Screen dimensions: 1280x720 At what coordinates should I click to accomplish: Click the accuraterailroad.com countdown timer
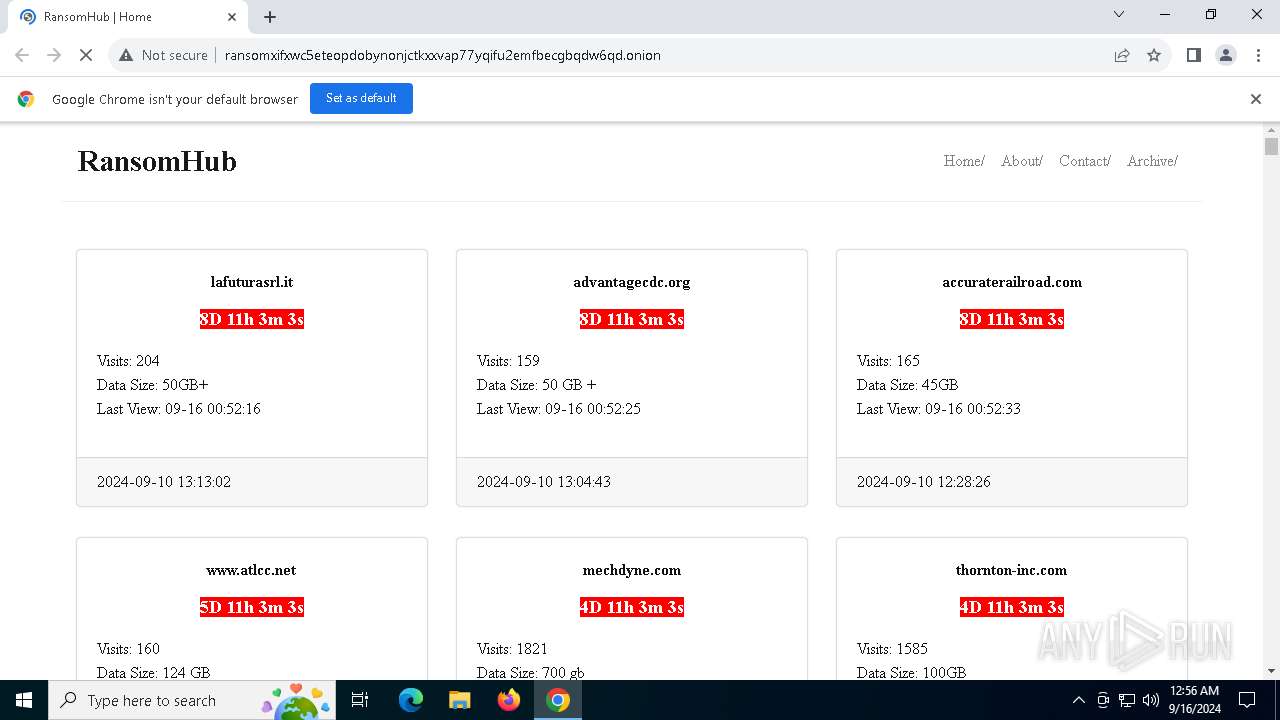point(1012,319)
